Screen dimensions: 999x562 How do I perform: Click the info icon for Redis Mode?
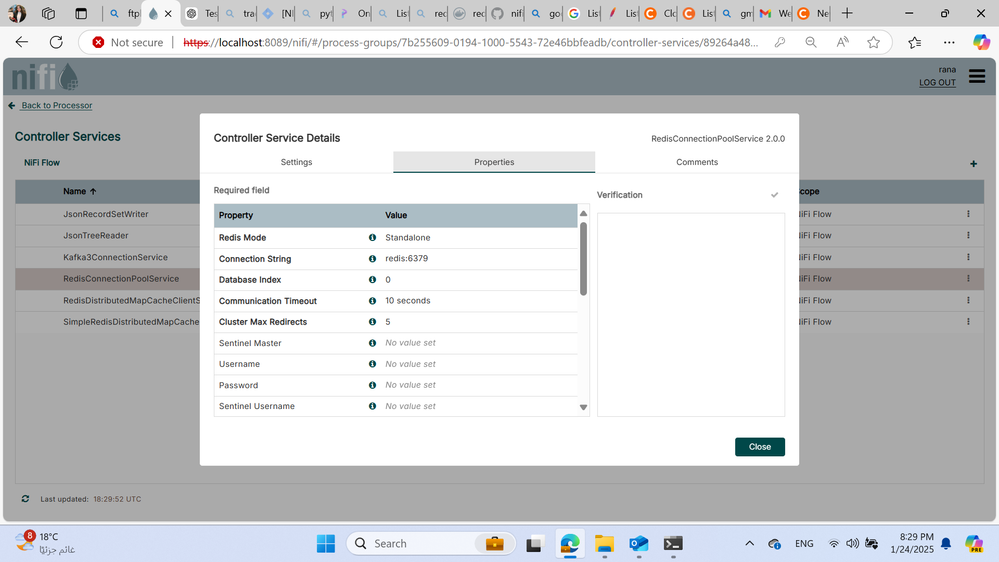[372, 238]
